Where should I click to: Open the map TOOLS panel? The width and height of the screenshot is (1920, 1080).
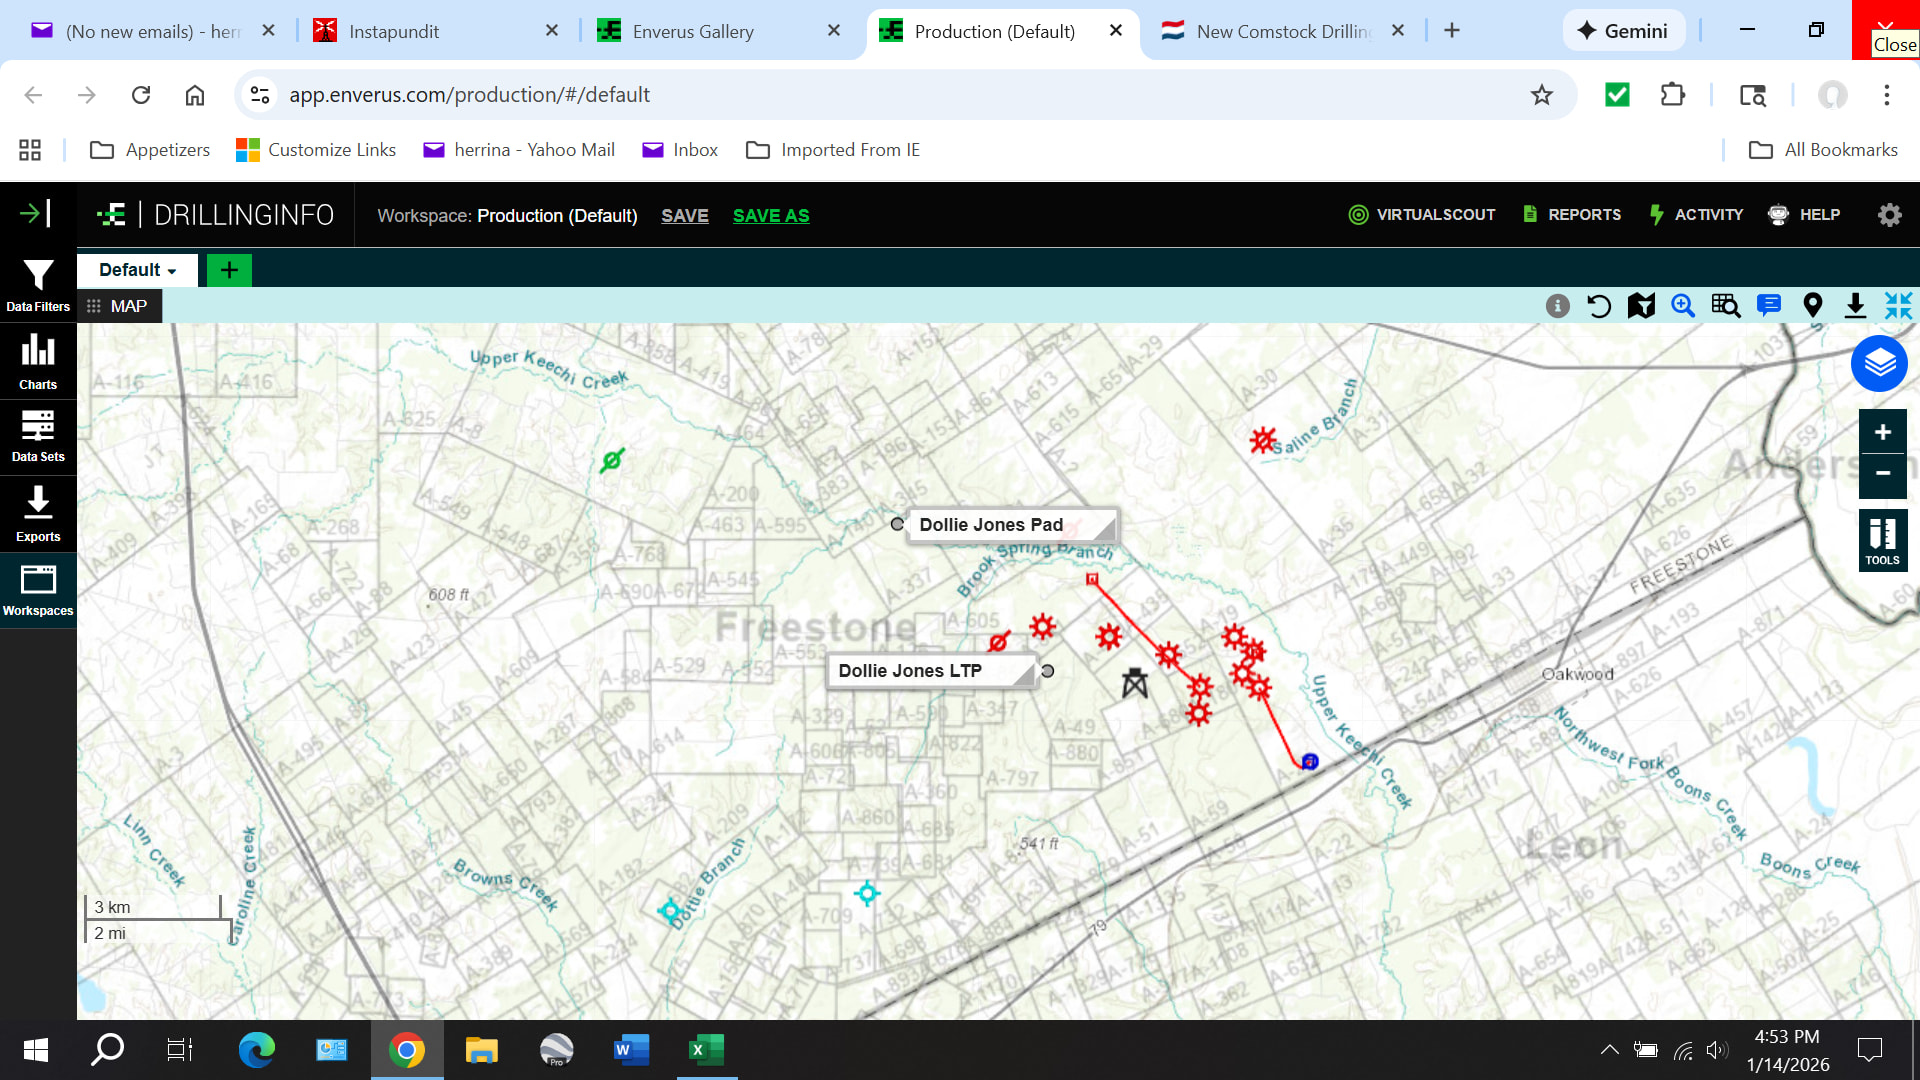tap(1882, 540)
